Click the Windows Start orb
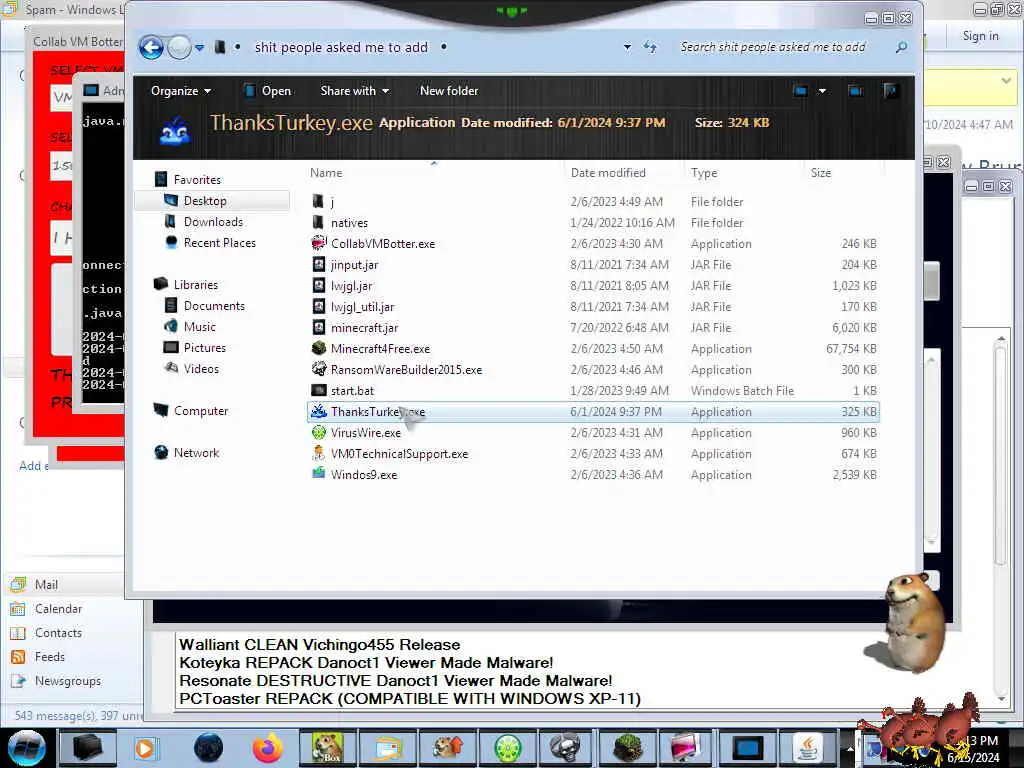Screen dimensions: 1024x768 (27, 748)
